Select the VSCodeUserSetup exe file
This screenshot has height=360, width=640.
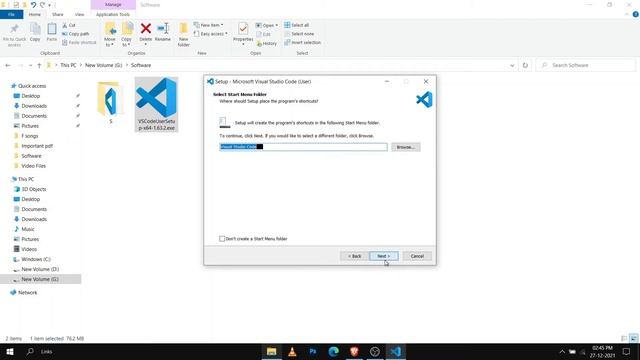156,104
